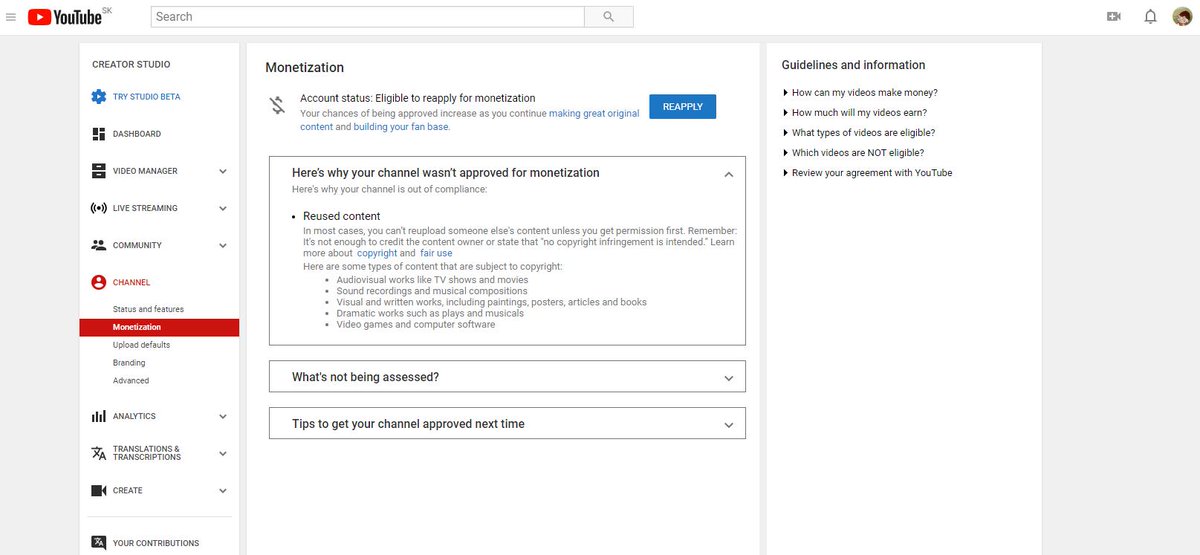Expand 'Tips to get your channel approved' panel
This screenshot has width=1200, height=555.
coord(508,424)
